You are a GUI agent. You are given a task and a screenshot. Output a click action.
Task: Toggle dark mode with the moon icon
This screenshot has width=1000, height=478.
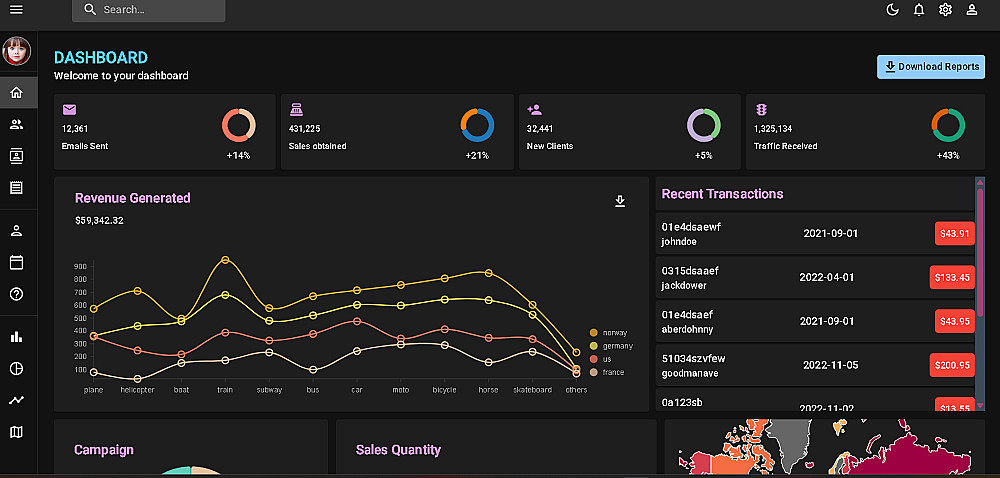pos(893,10)
